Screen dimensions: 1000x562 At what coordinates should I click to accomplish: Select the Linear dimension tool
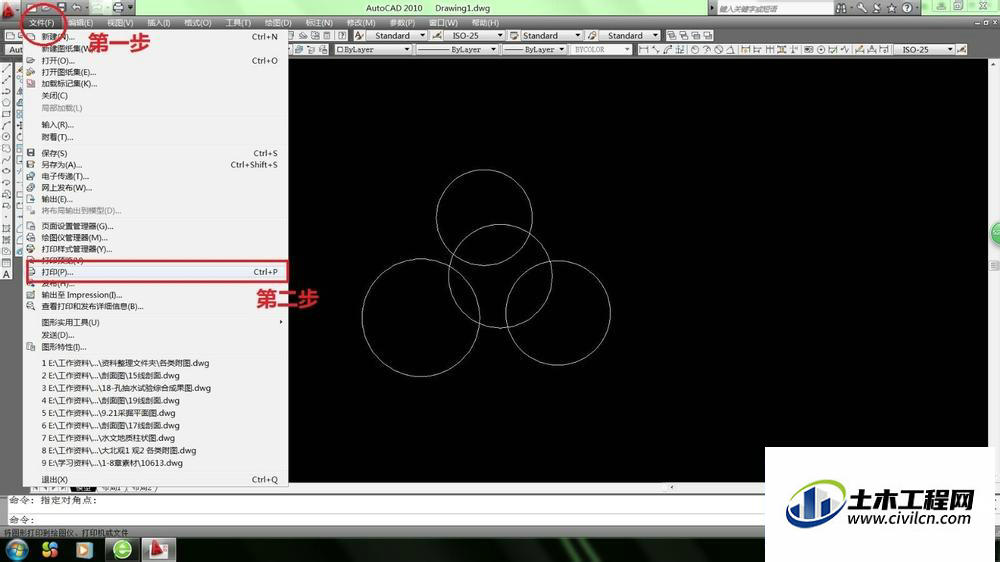[x=643, y=50]
